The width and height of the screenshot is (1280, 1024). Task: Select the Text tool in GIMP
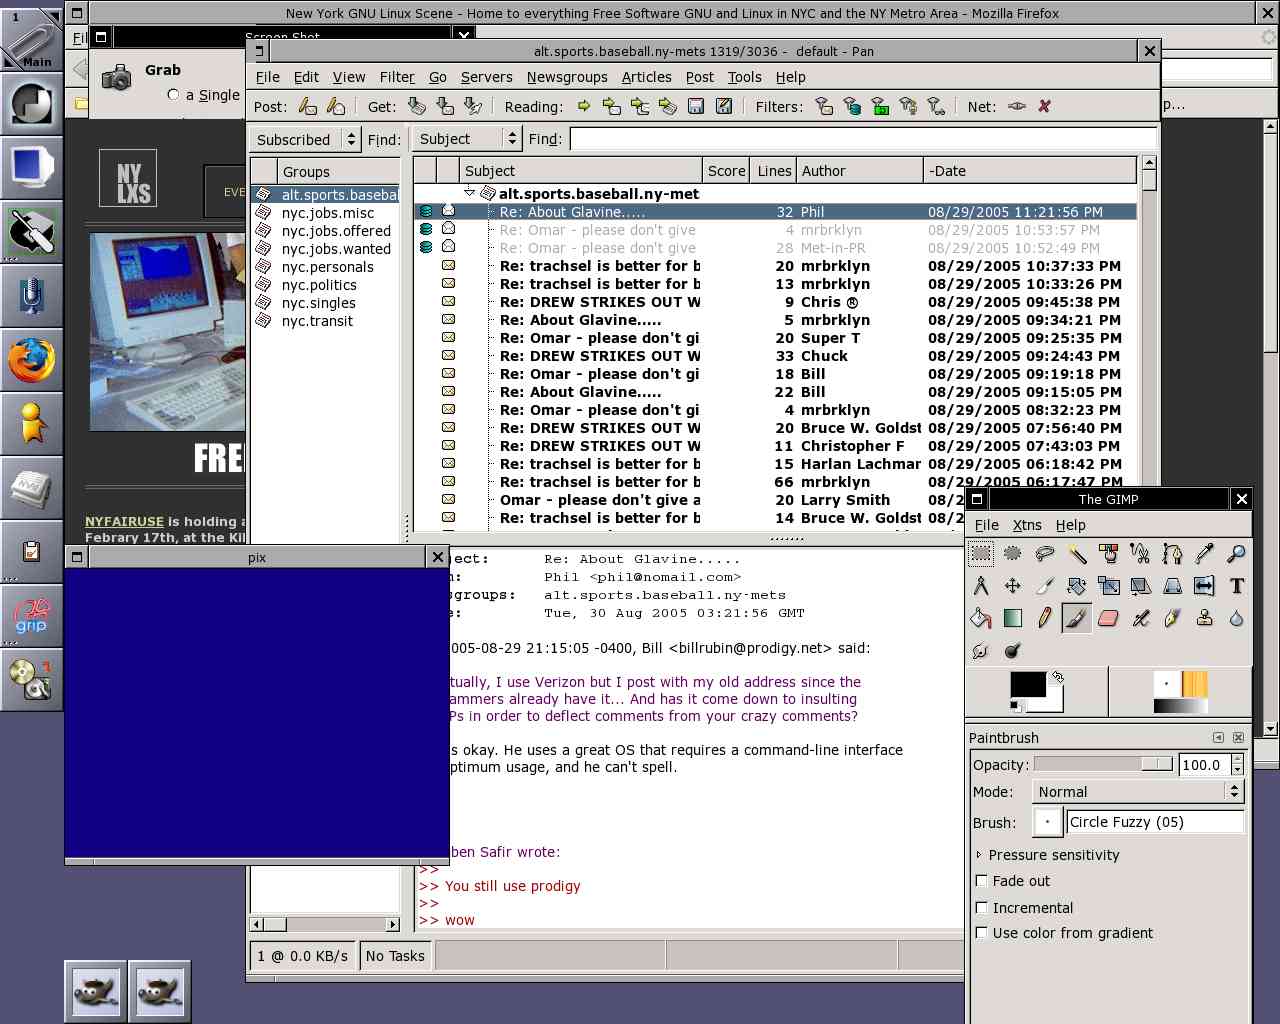click(x=1236, y=586)
